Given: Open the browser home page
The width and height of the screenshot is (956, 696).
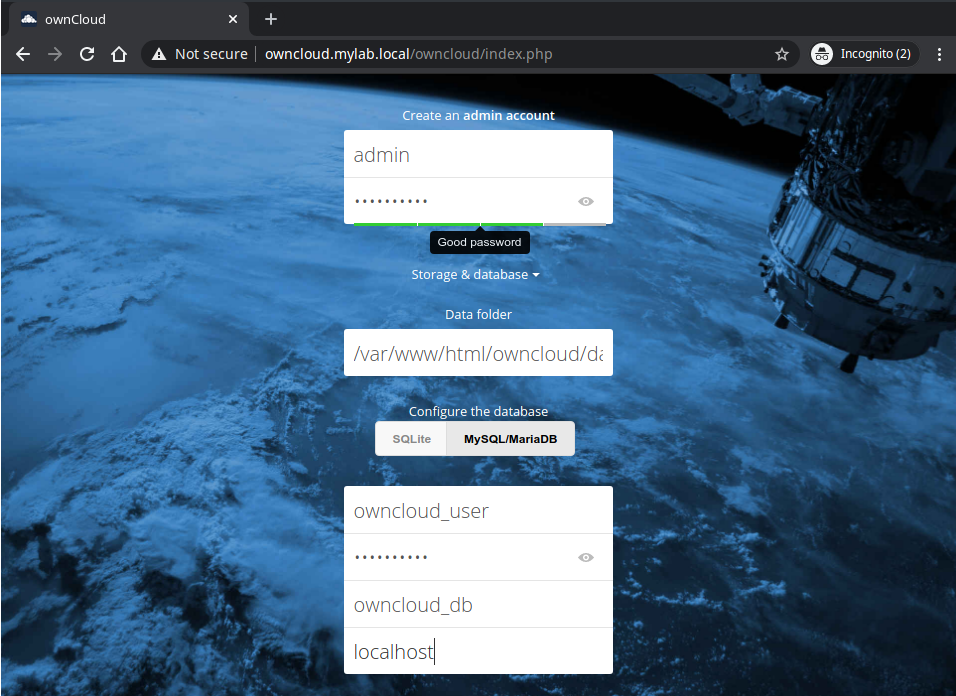Looking at the screenshot, I should point(119,54).
